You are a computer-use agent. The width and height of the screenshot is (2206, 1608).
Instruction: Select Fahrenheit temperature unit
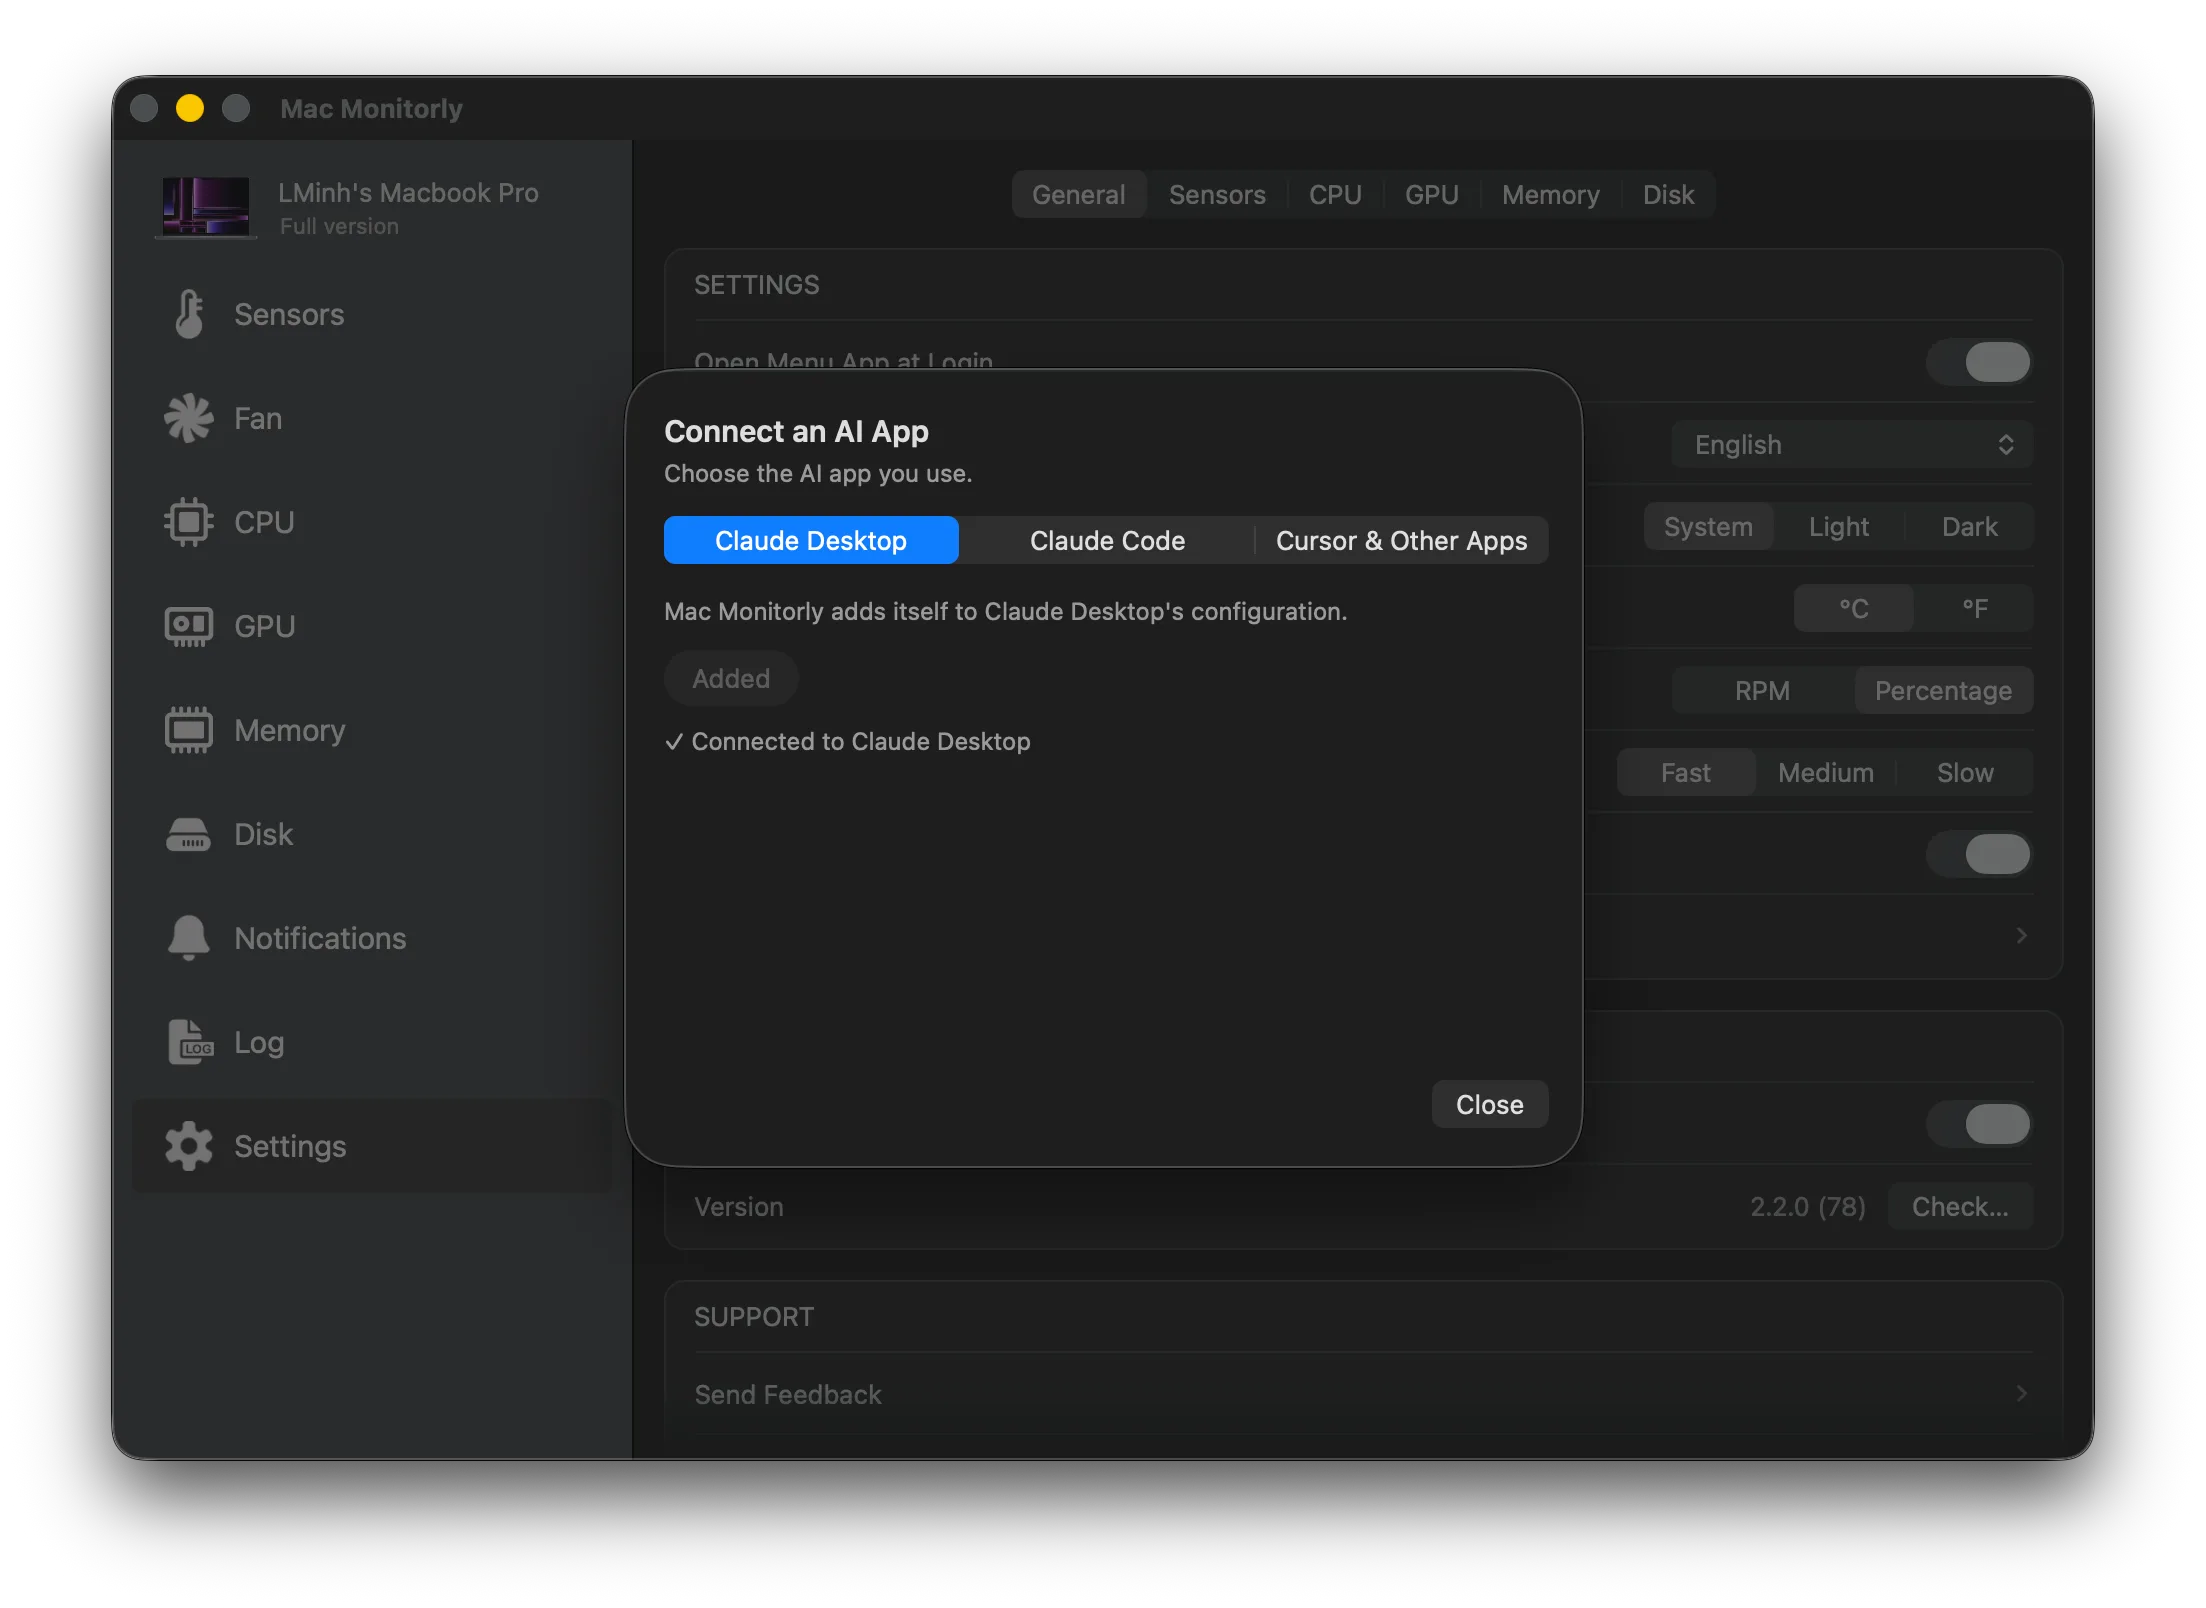click(x=1974, y=608)
